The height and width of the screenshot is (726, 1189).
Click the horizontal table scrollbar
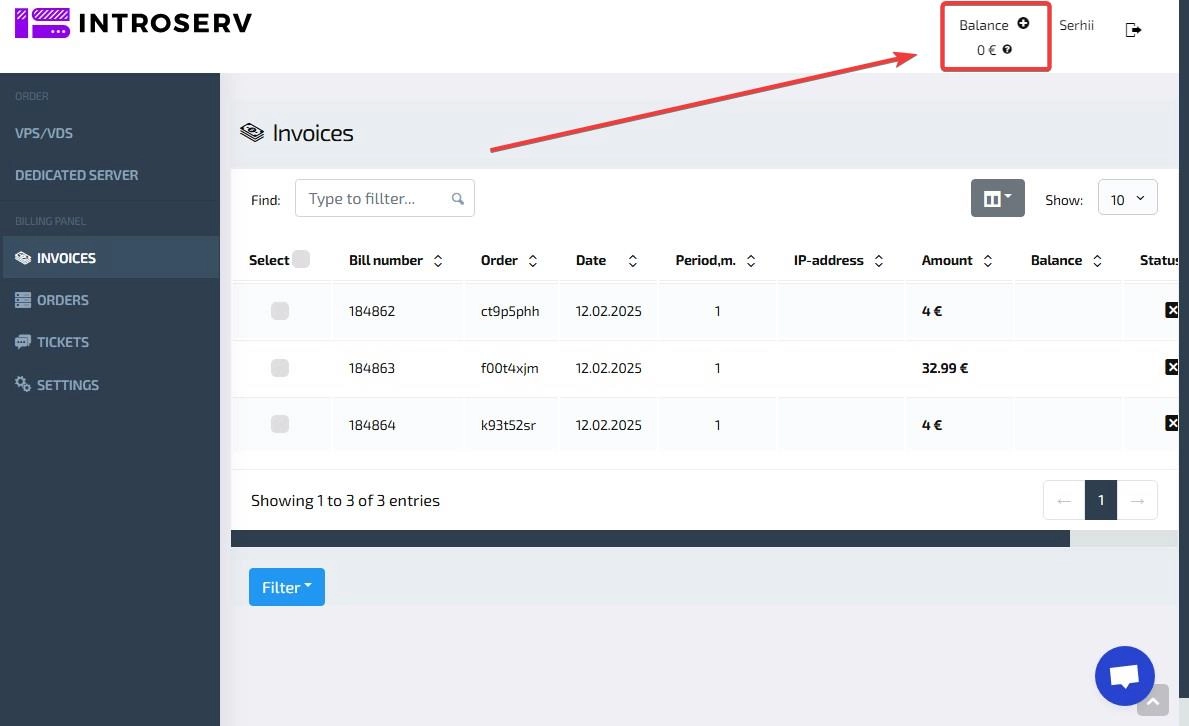point(650,538)
